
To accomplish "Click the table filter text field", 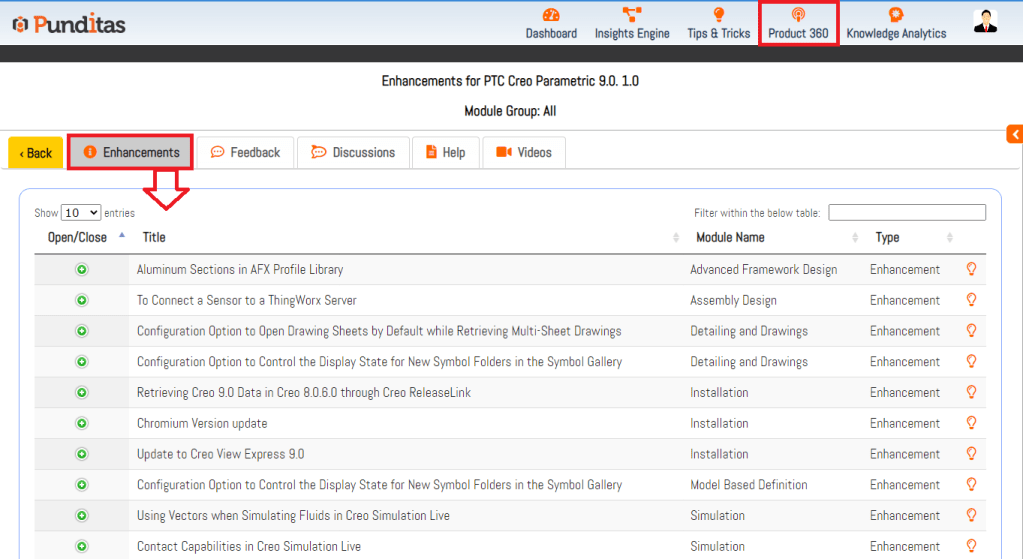I will 906,213.
